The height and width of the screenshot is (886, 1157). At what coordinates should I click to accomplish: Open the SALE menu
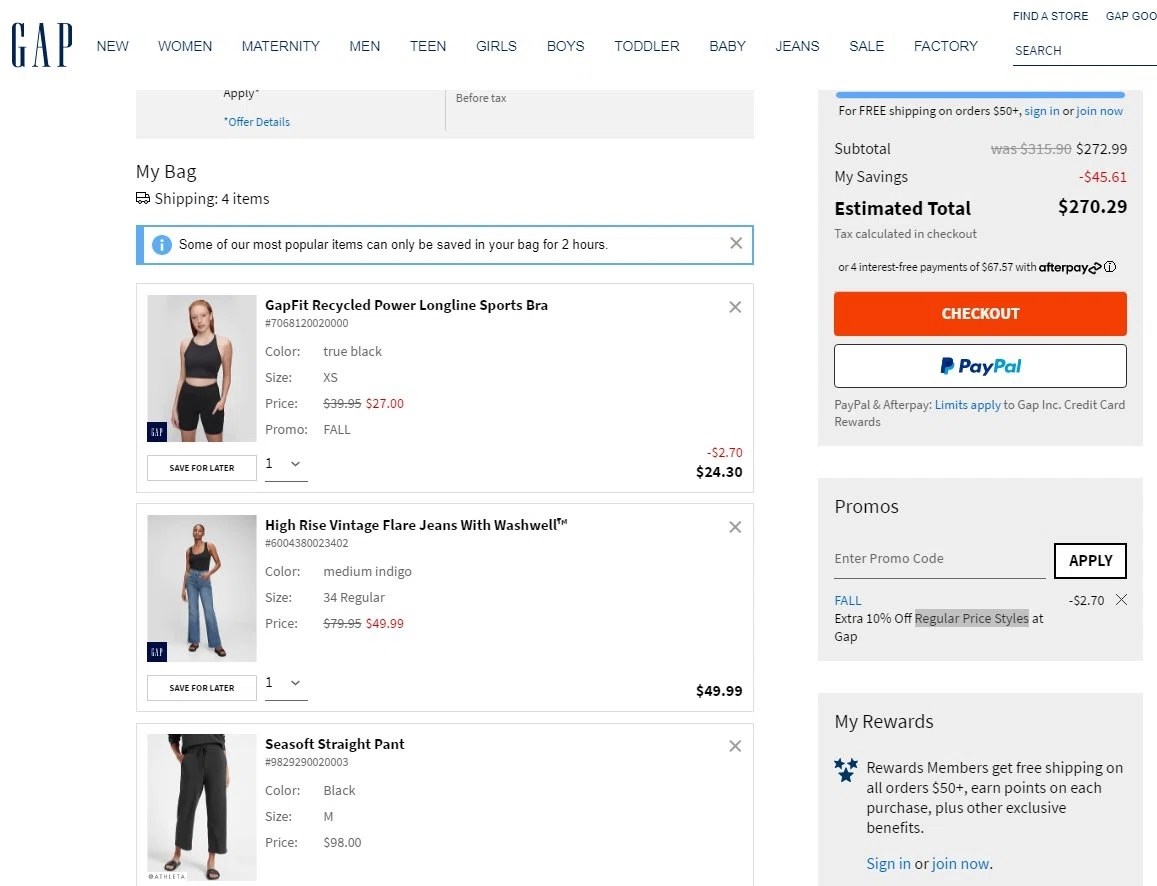click(866, 46)
